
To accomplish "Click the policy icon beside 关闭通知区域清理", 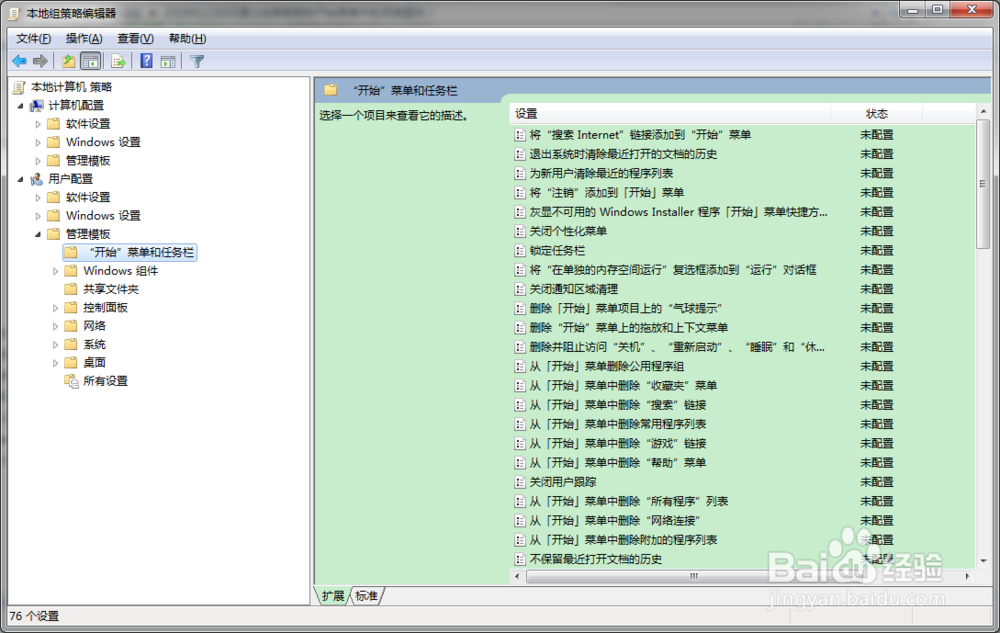I will click(520, 289).
